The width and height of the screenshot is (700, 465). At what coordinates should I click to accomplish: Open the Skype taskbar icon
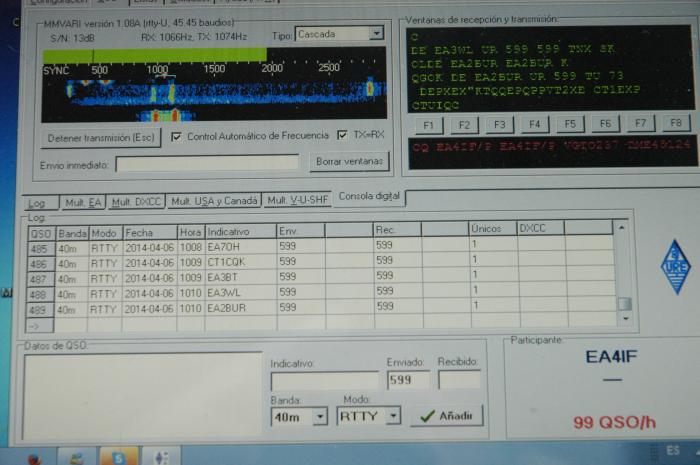click(118, 457)
